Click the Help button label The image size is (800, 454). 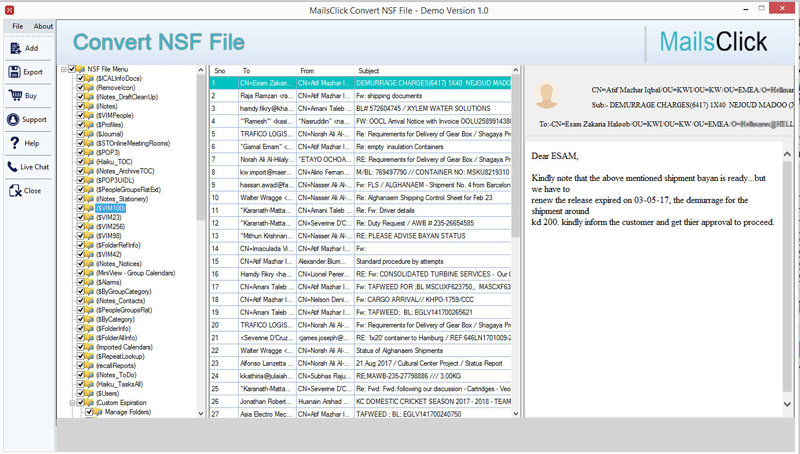[x=32, y=143]
